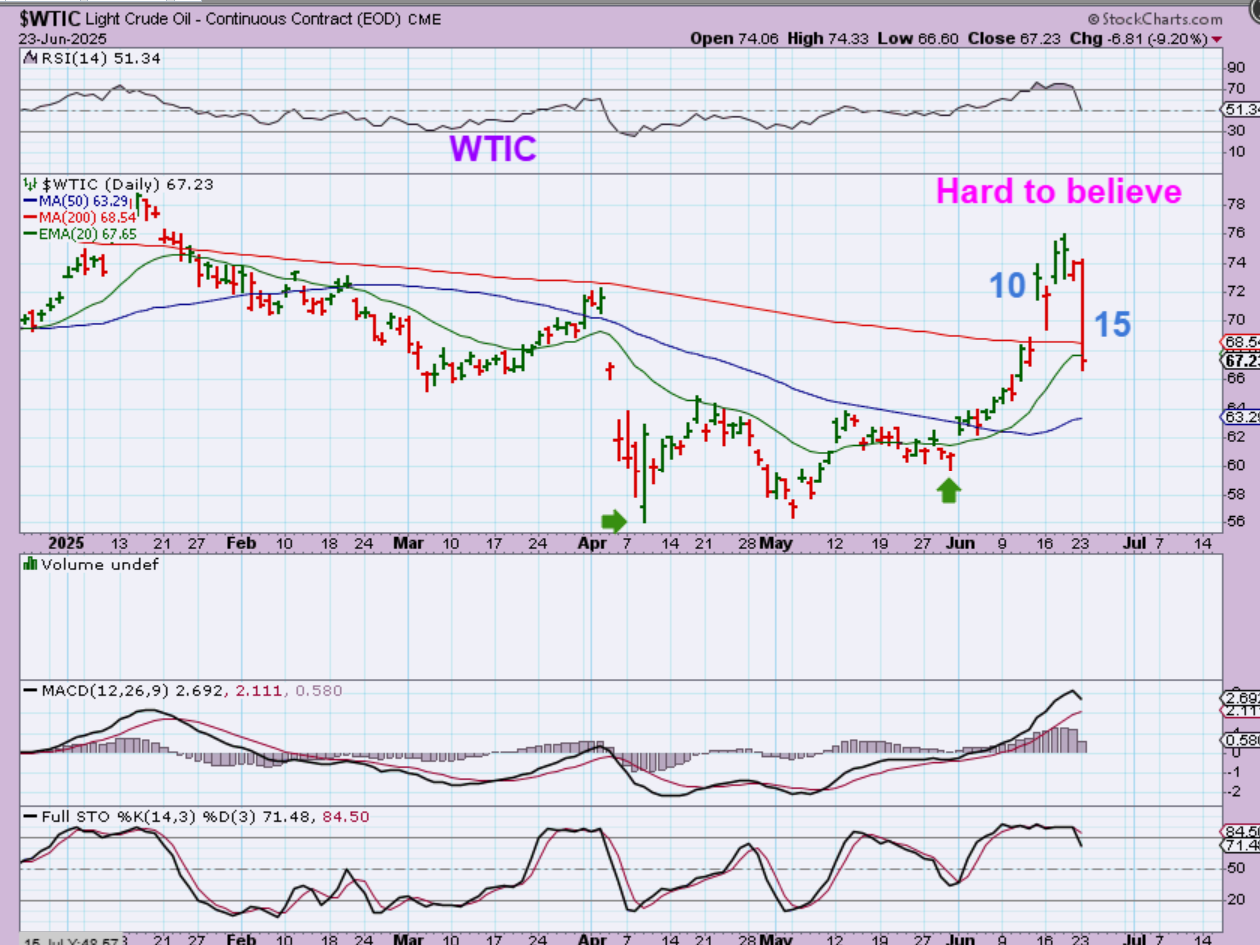The image size is (1260, 945).
Task: Click the 58 level on price axis
Action: click(x=1236, y=494)
